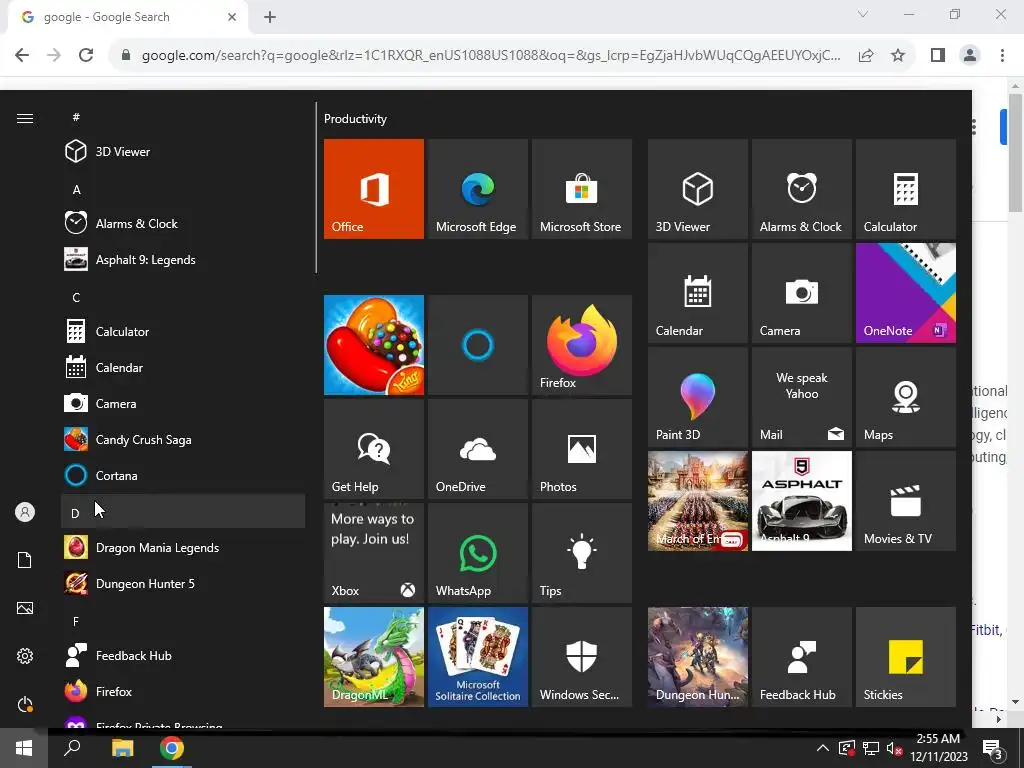Screen dimensions: 1024x768
Task: Open Dungeon Hunter 5 from app list
Action: [183, 583]
